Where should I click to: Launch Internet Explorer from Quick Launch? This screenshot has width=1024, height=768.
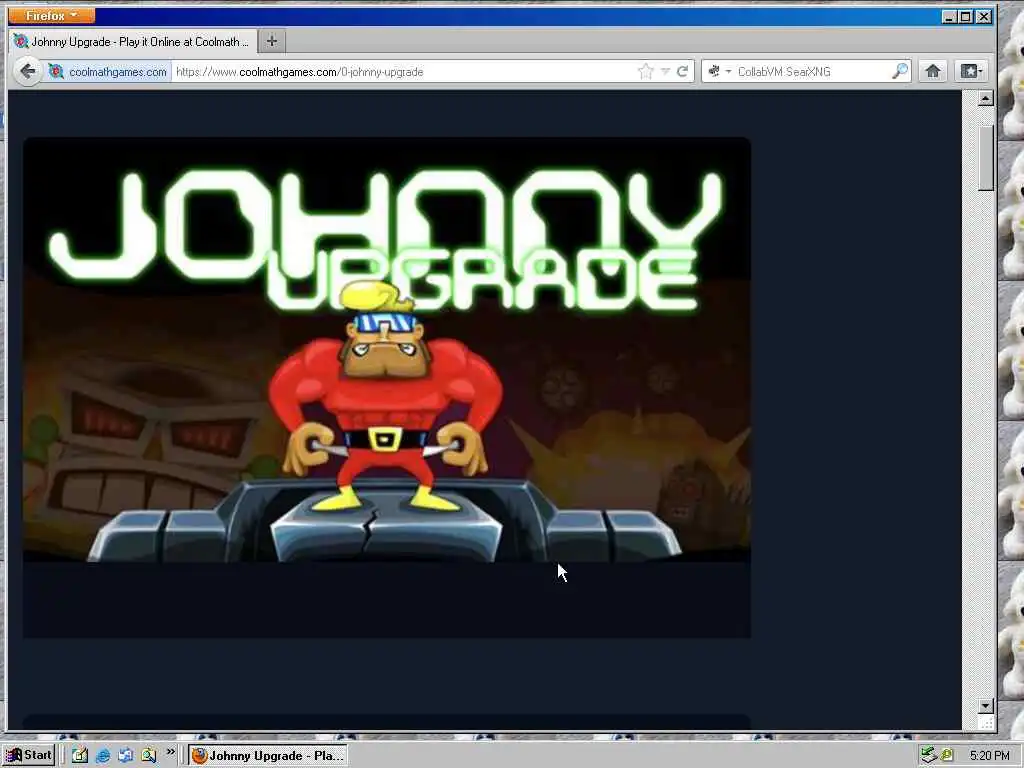click(103, 756)
